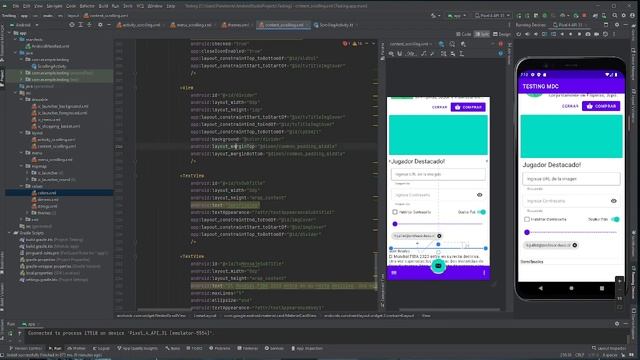Click the rerun icon in Run panel
The height and width of the screenshot is (360, 640).
[11, 333]
